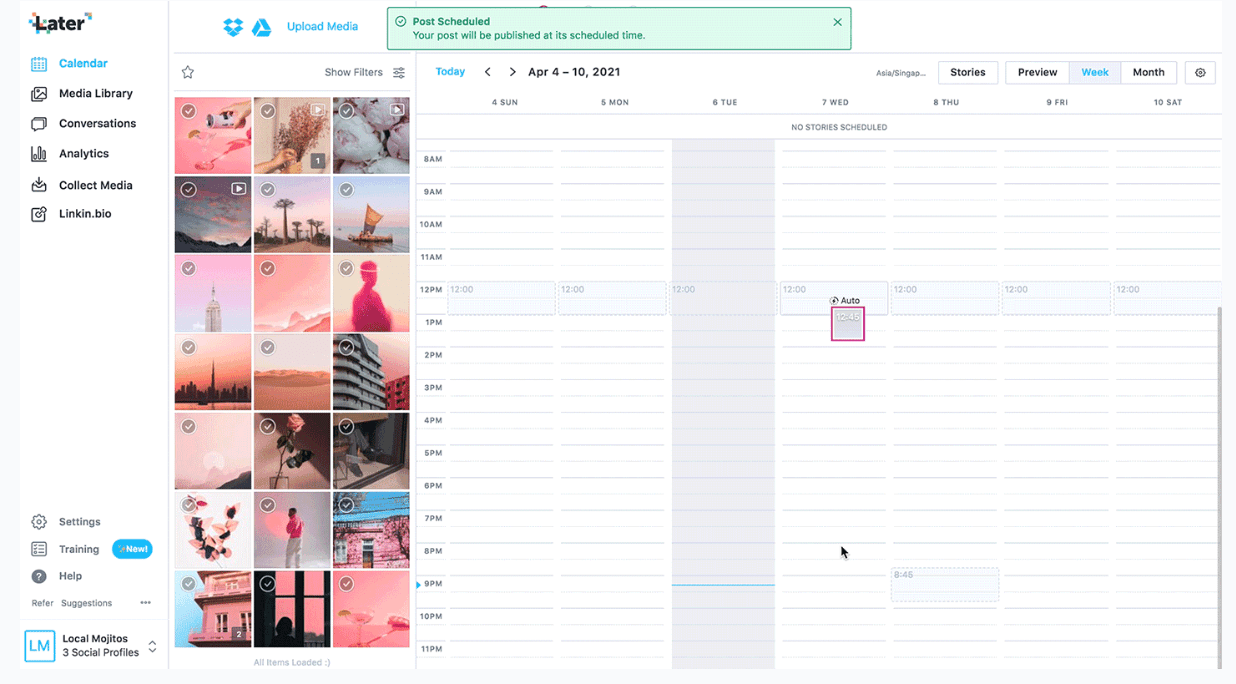1236x684 pixels.
Task: Select the dried flowers bouquet checkbox
Action: click(268, 112)
